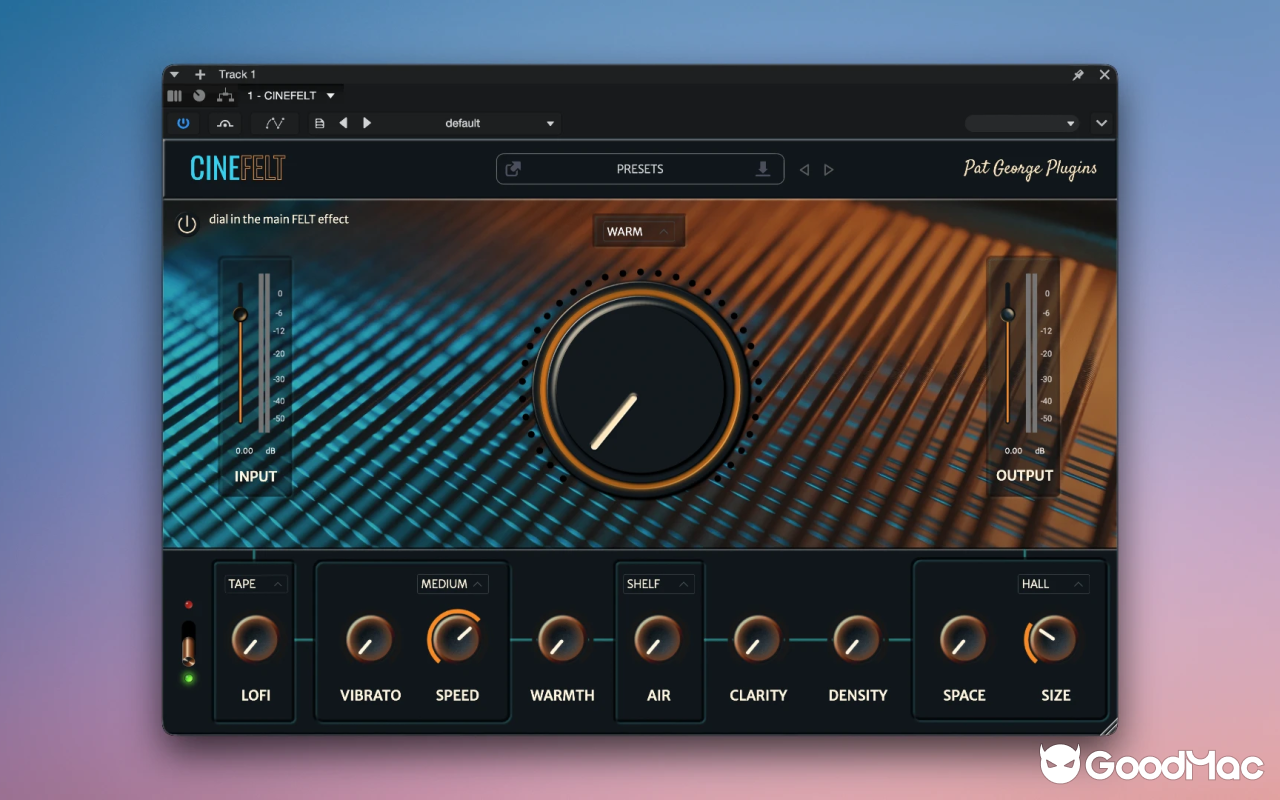Click the OUTPUT 0.00 dB value

1013,451
